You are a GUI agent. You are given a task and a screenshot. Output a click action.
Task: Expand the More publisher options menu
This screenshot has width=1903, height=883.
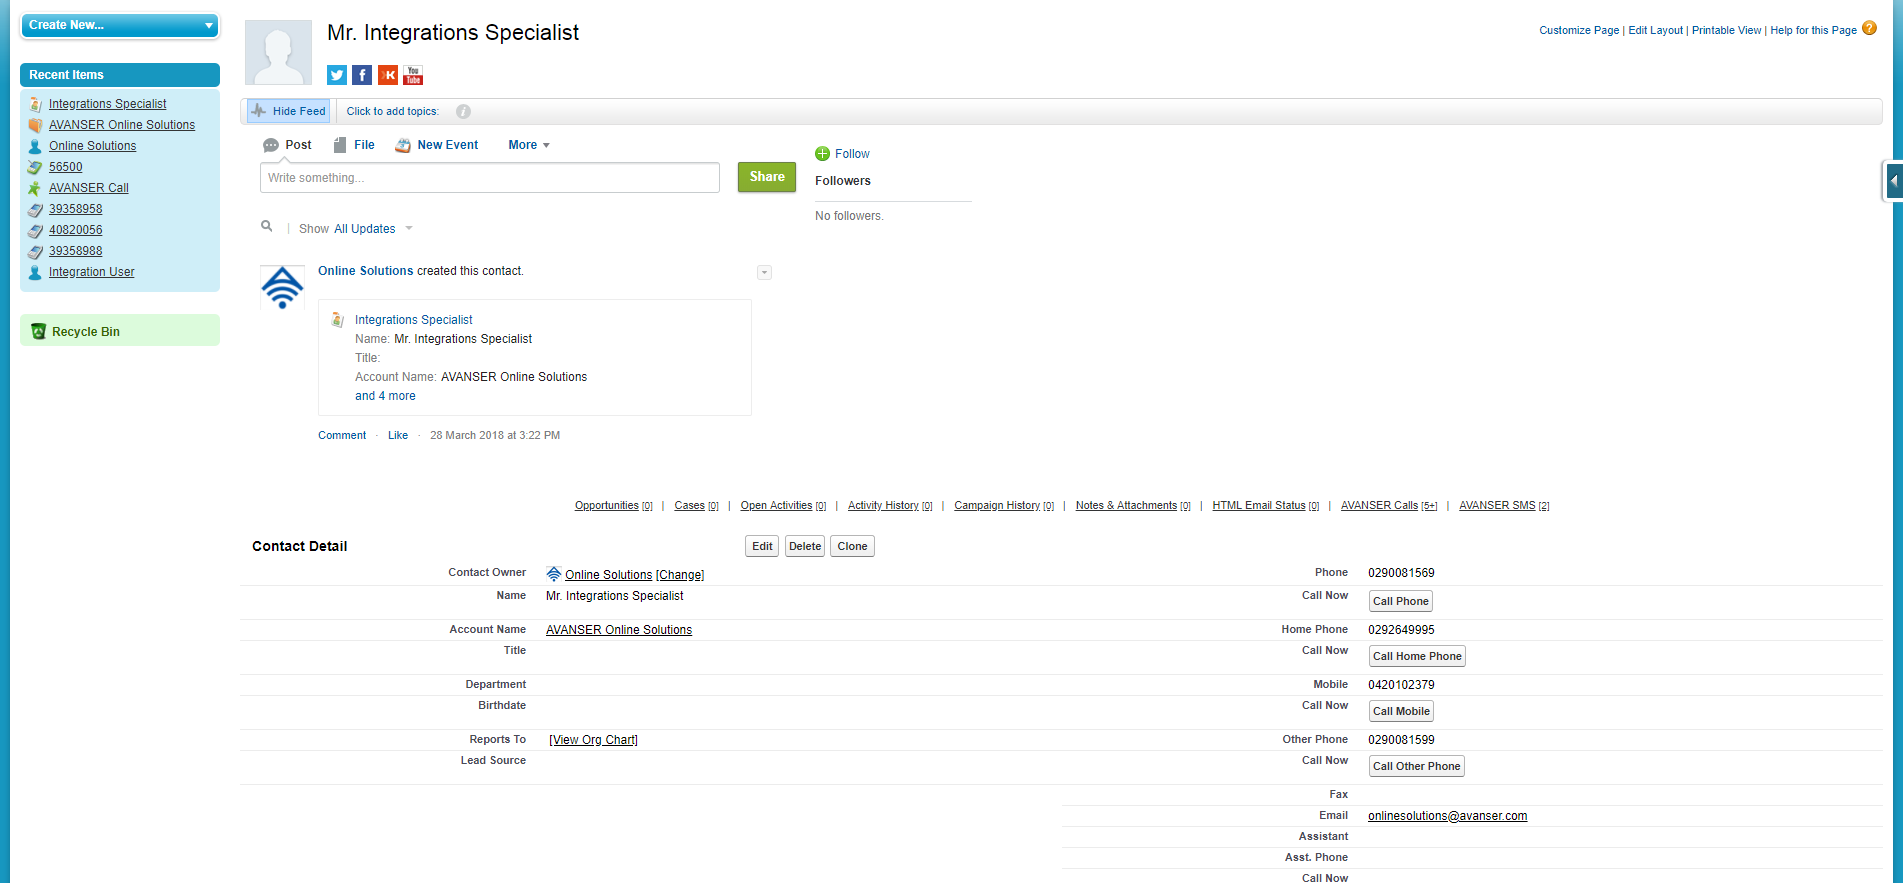pyautogui.click(x=529, y=145)
